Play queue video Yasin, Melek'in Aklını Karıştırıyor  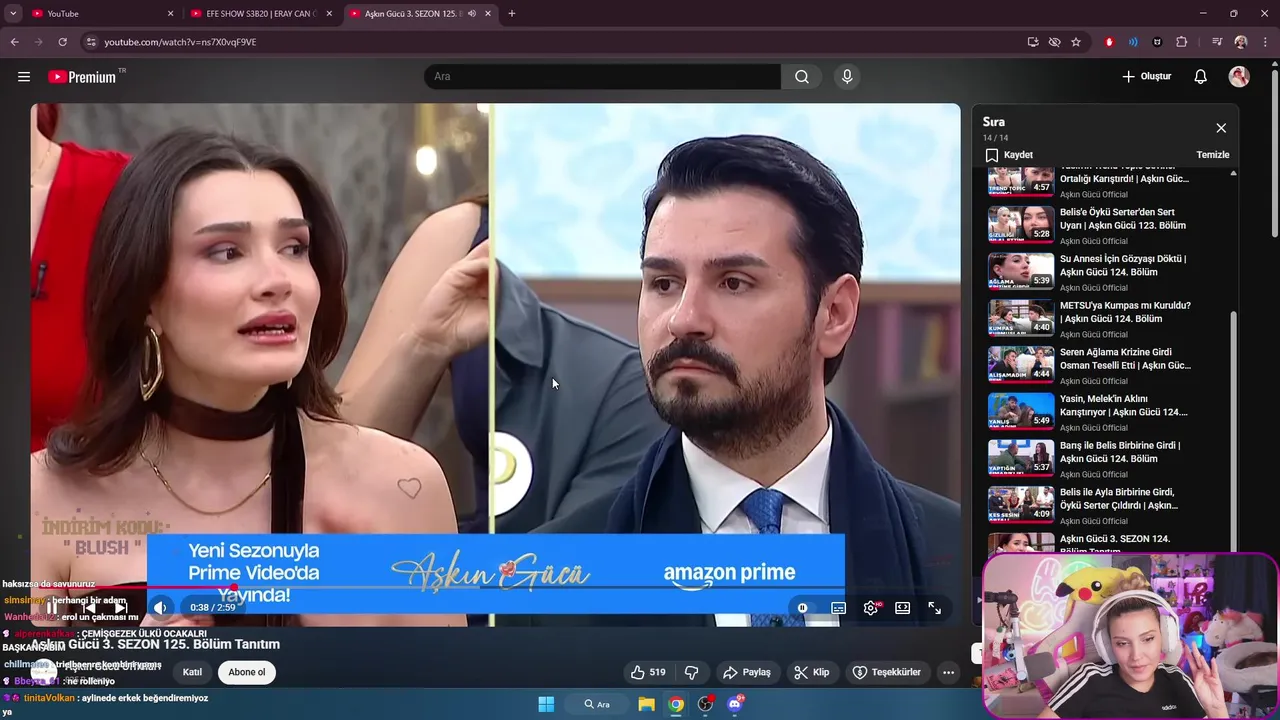[1105, 412]
